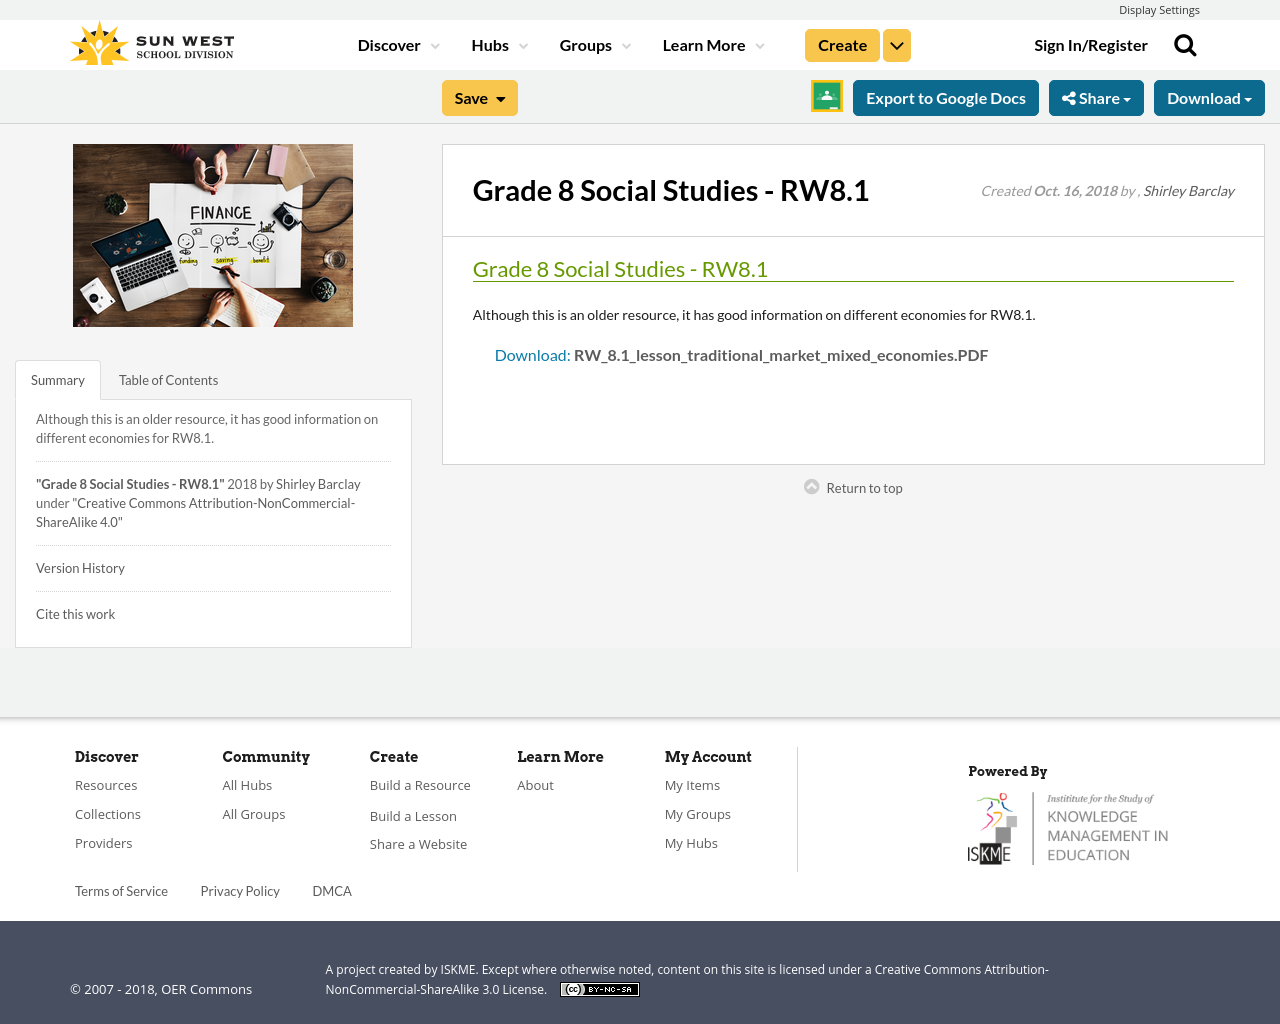Click the Sun West School Division logo
This screenshot has width=1280, height=1024.
(x=151, y=42)
